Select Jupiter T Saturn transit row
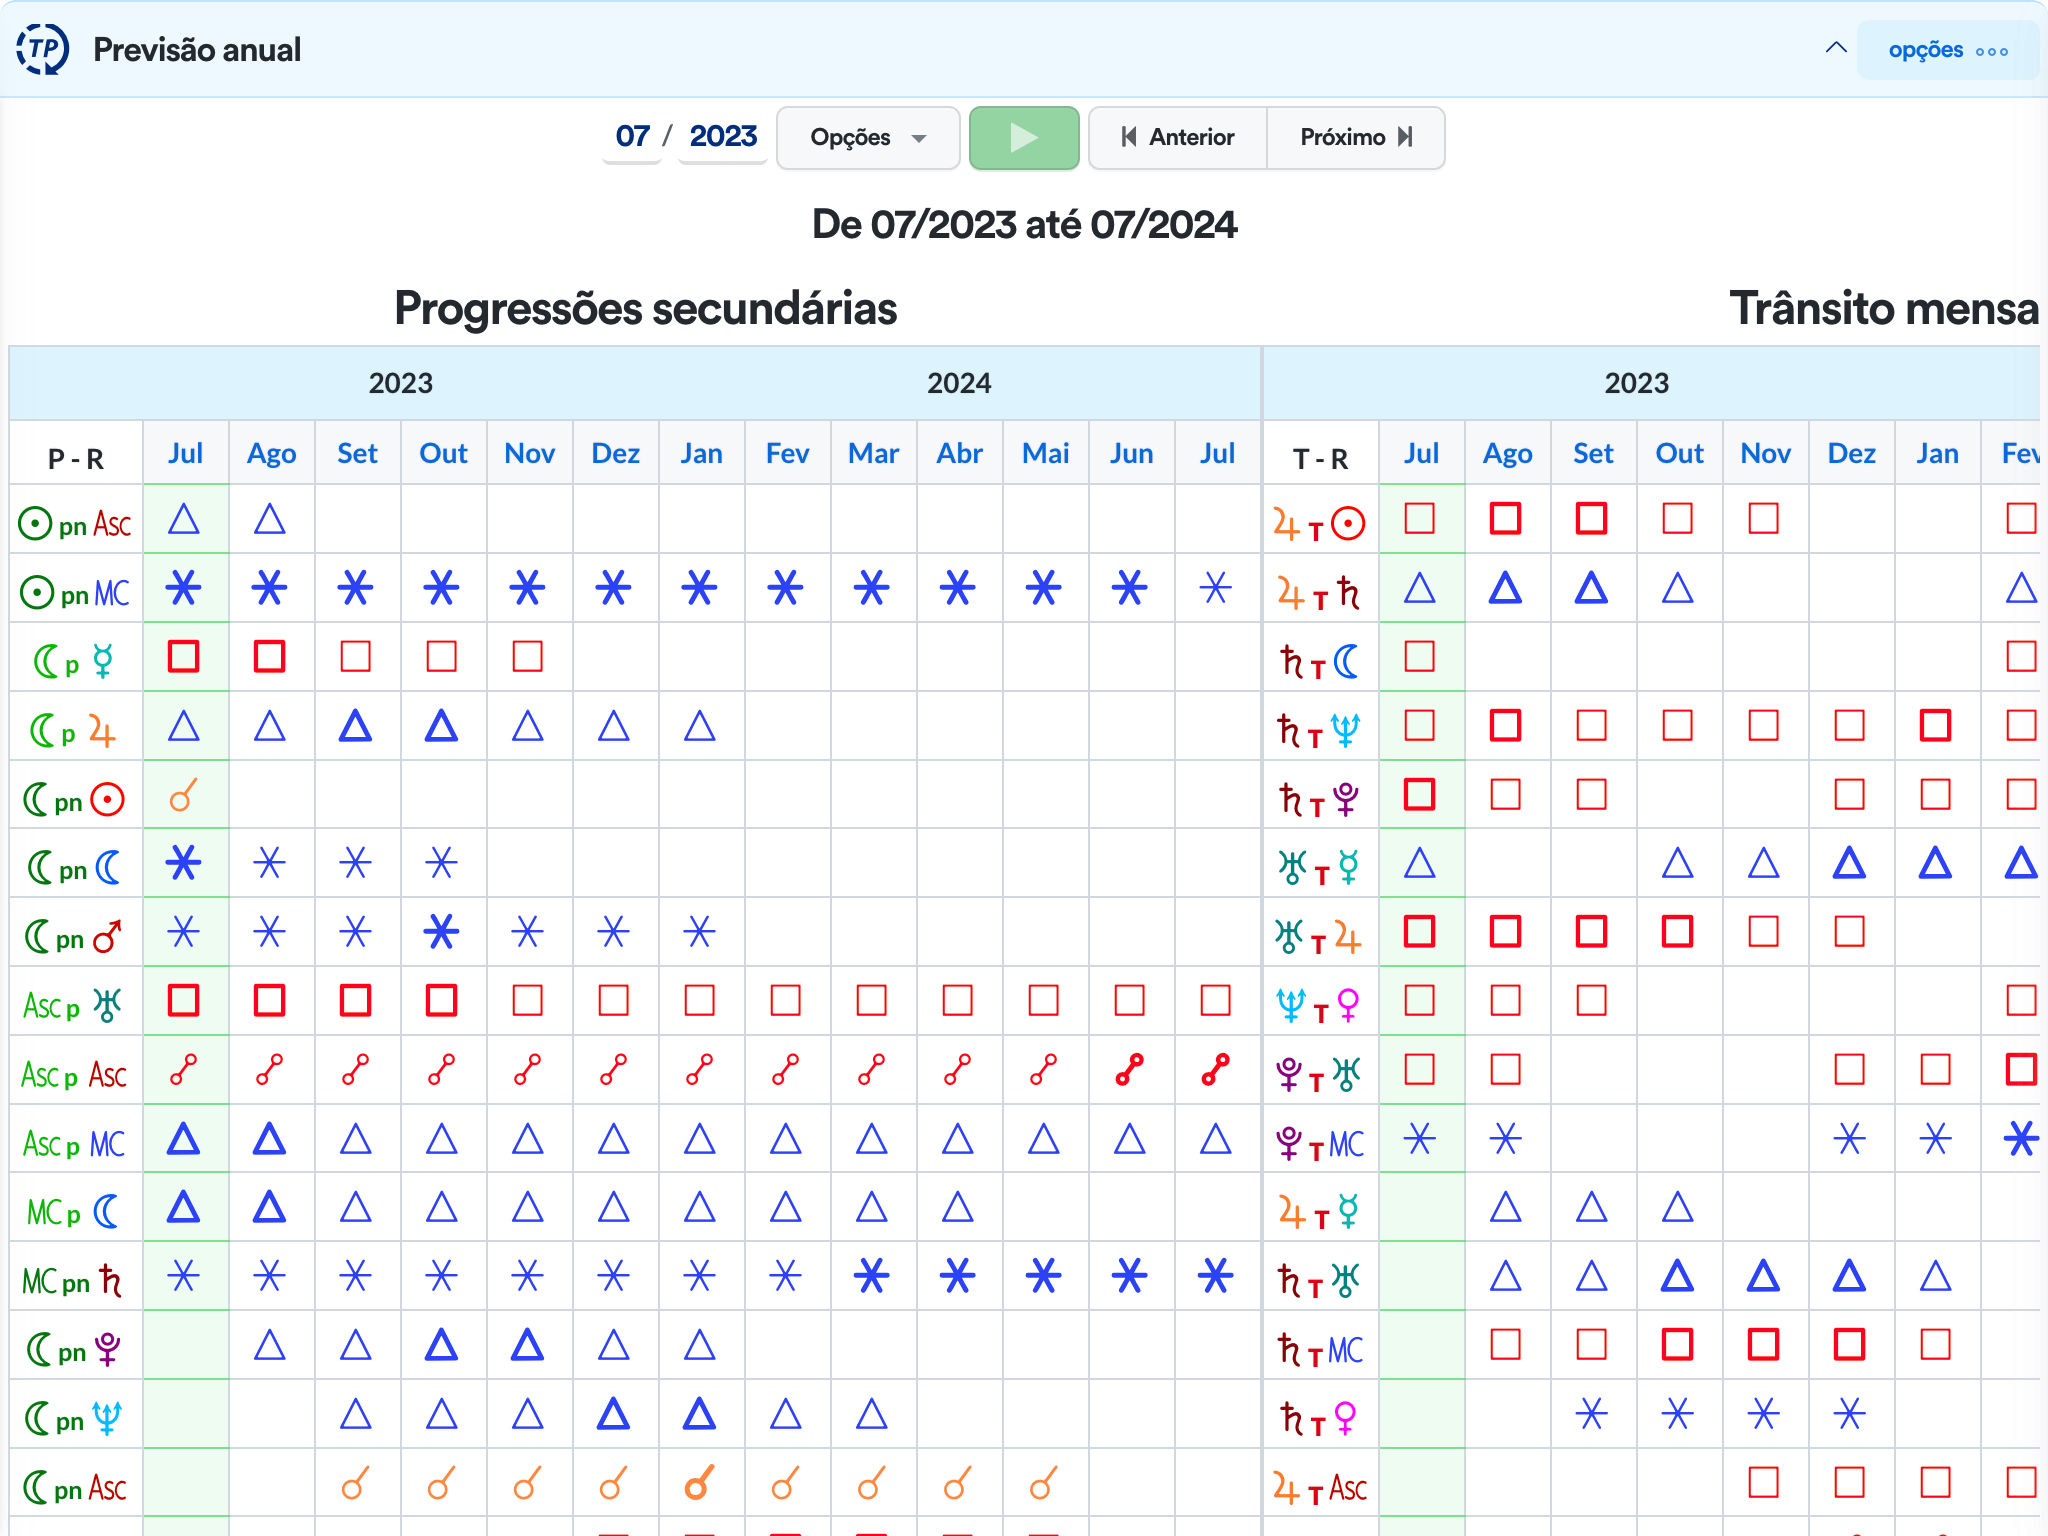The image size is (2048, 1536). 1319,594
